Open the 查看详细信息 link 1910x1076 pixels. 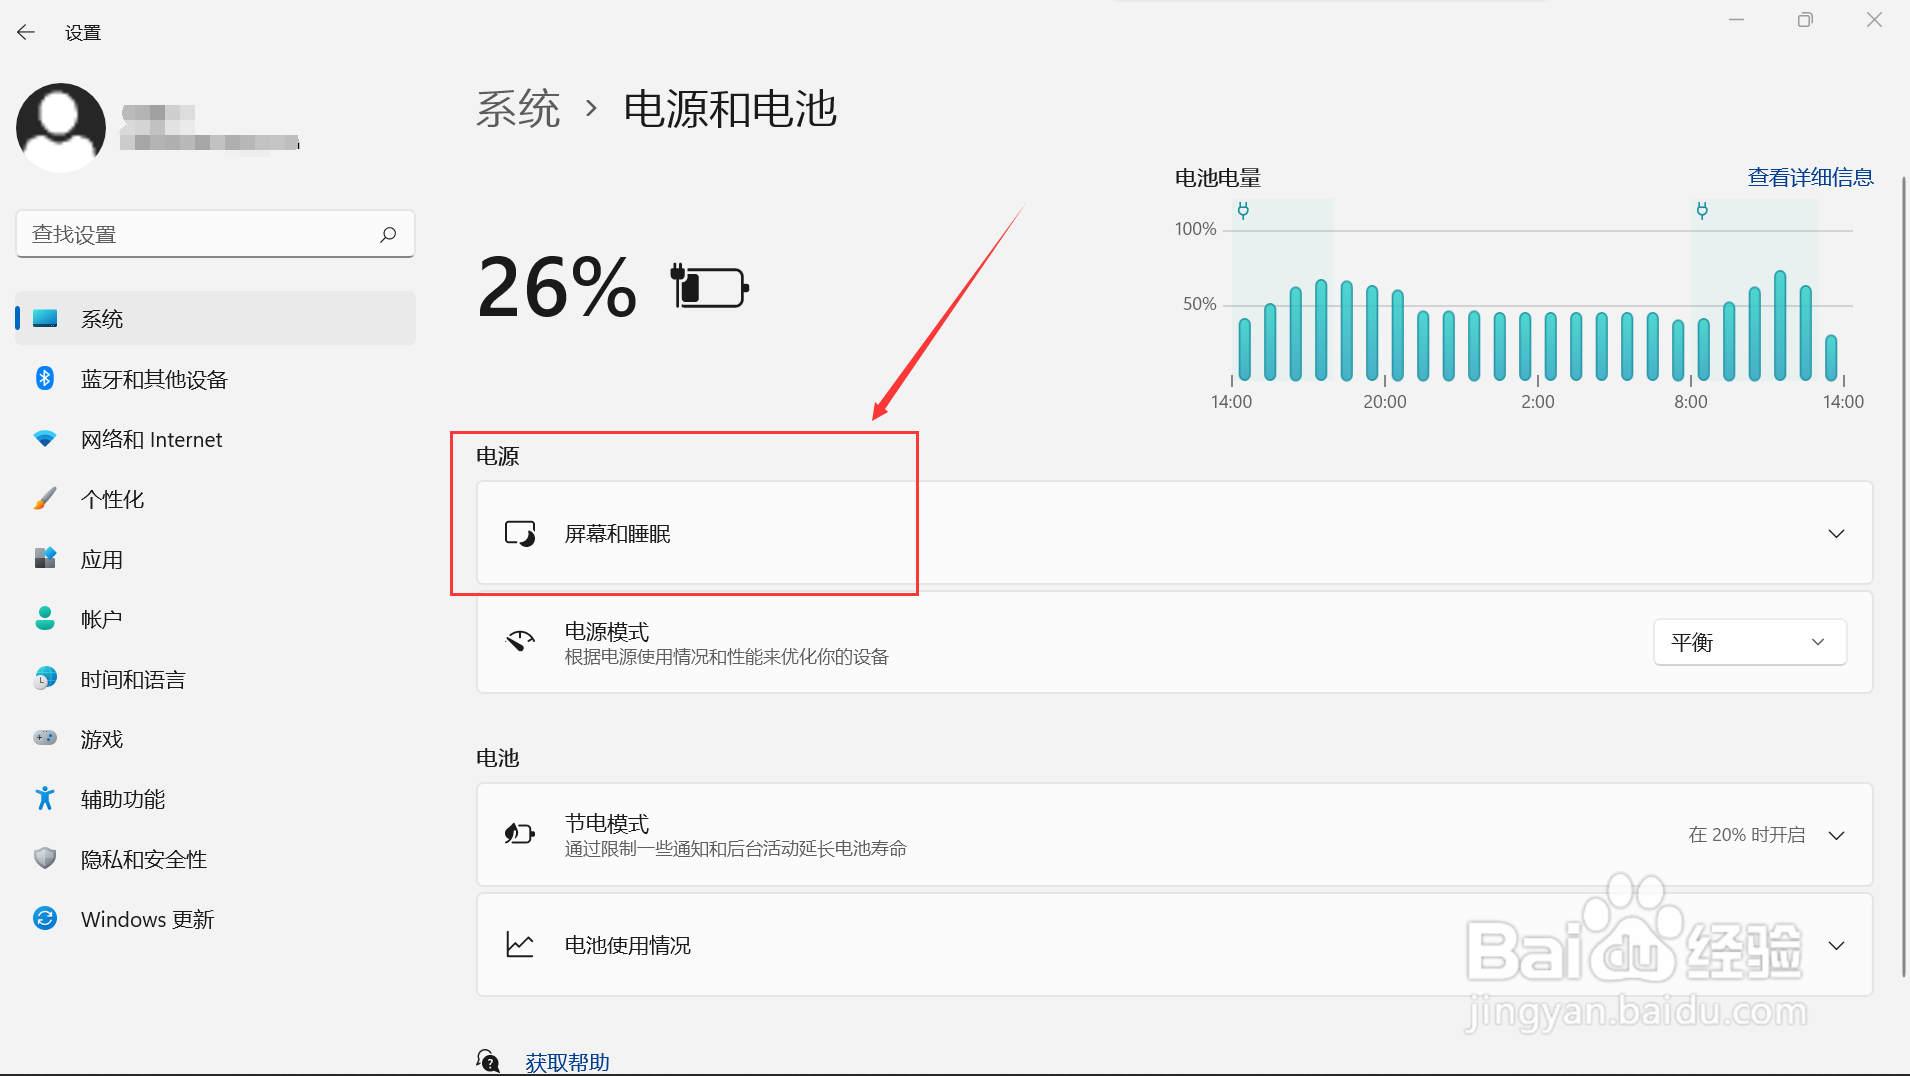[1808, 177]
